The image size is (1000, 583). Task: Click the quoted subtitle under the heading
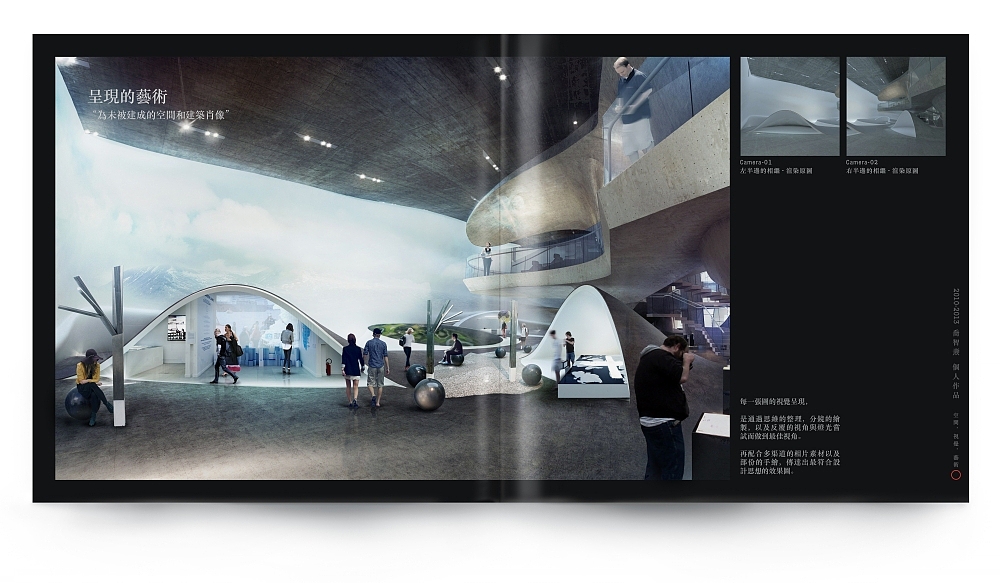tap(160, 115)
